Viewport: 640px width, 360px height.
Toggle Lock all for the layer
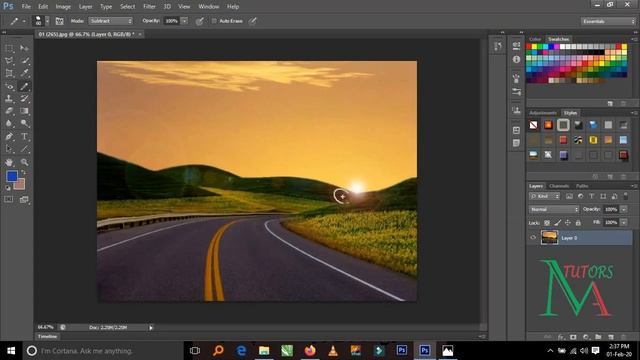pyautogui.click(x=578, y=223)
